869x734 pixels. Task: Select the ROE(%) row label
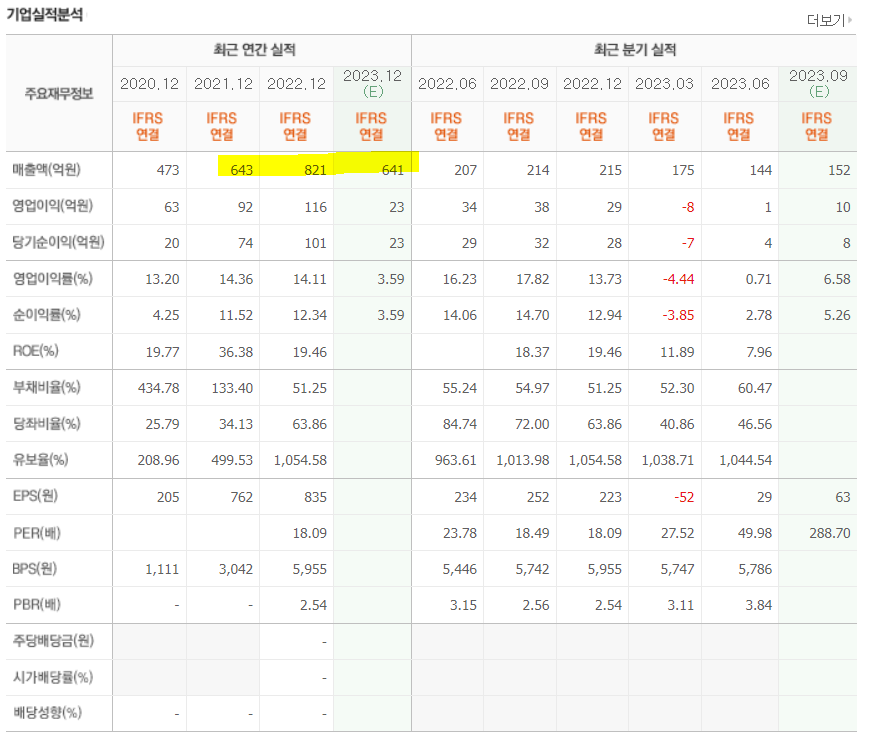click(x=35, y=351)
